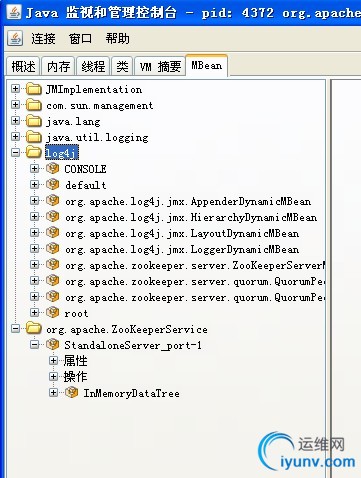This screenshot has height=478, width=361.
Task: Select the 属性 label
Action: pyautogui.click(x=76, y=361)
